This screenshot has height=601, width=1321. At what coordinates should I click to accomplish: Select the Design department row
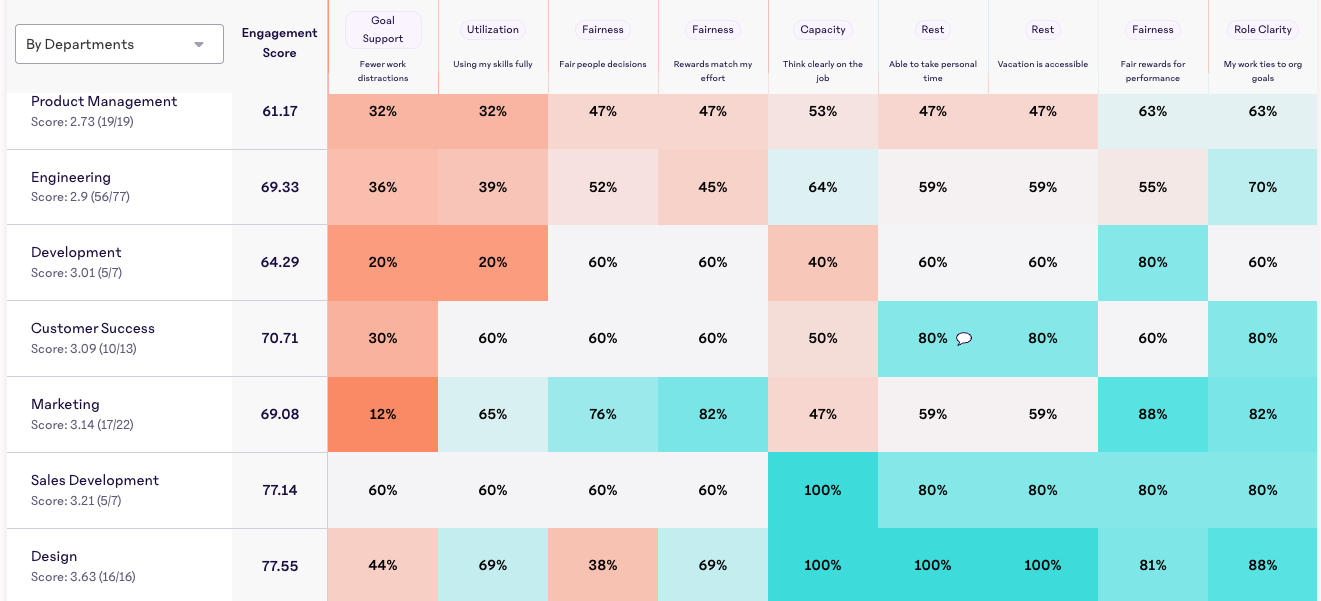[x=54, y=557]
